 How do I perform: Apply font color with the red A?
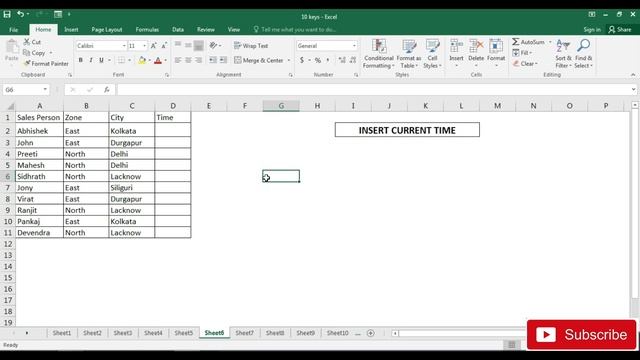(158, 60)
